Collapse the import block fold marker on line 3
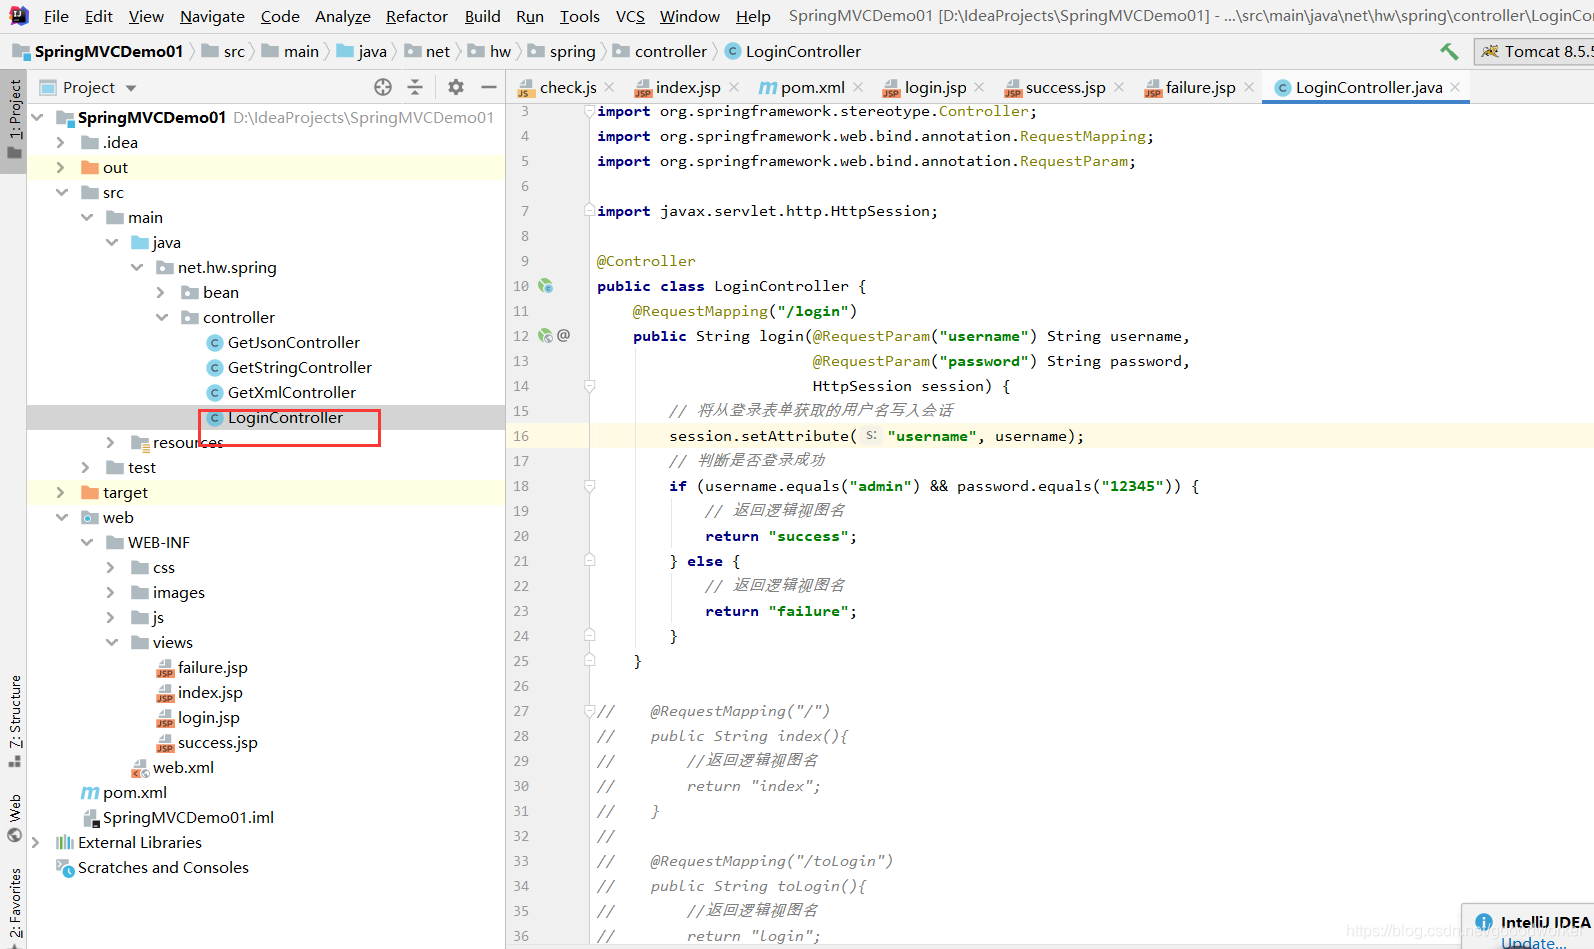The image size is (1594, 949). click(589, 111)
